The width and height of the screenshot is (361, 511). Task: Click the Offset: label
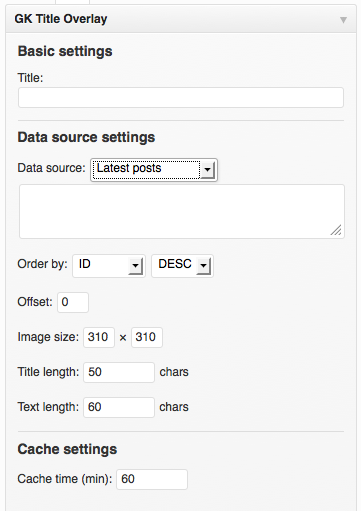tap(35, 302)
